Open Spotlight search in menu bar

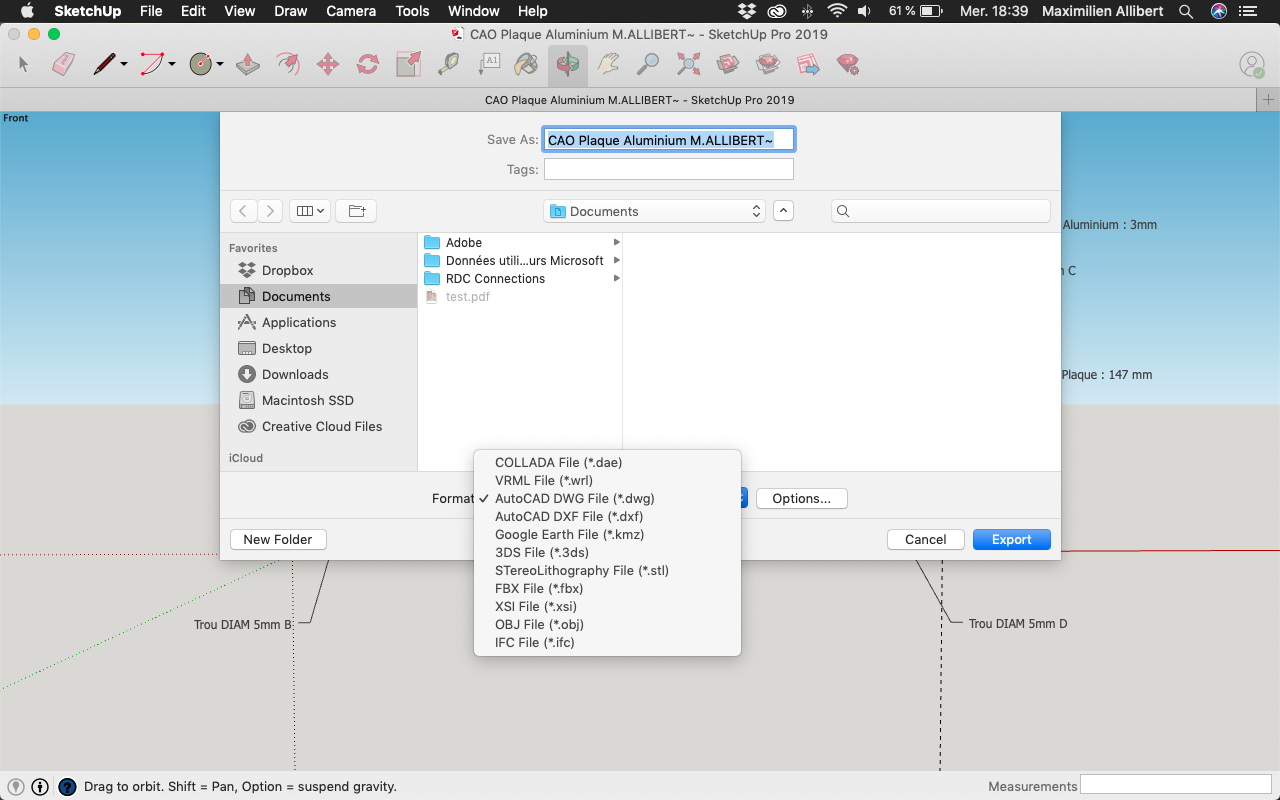point(1185,11)
